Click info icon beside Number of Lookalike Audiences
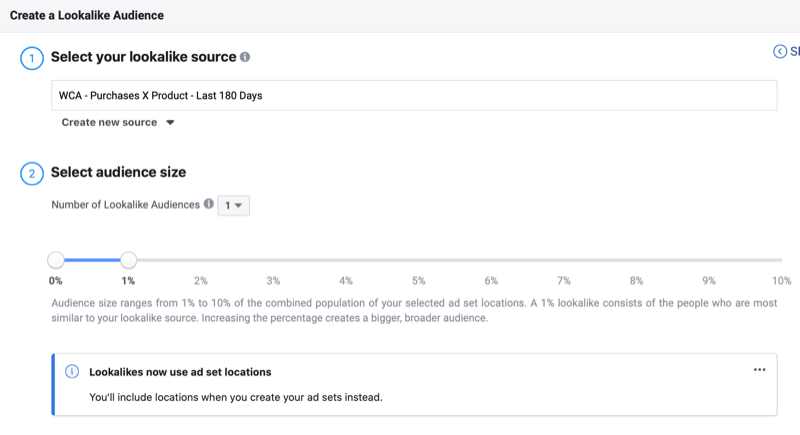800x435 pixels. [x=209, y=204]
